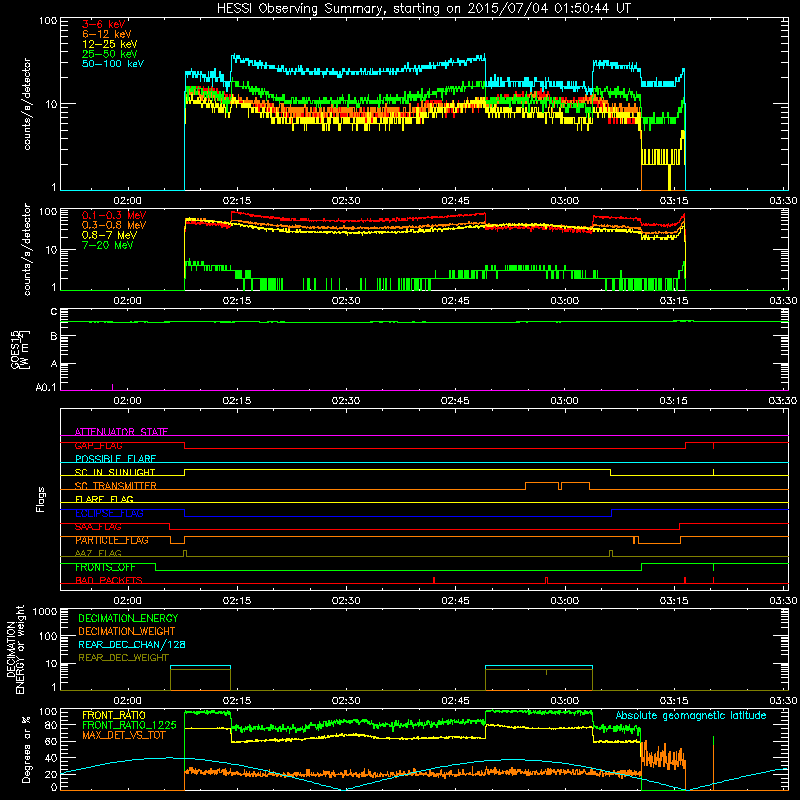Select the FLARE_FLAG label
The width and height of the screenshot is (800, 800).
click(x=104, y=499)
